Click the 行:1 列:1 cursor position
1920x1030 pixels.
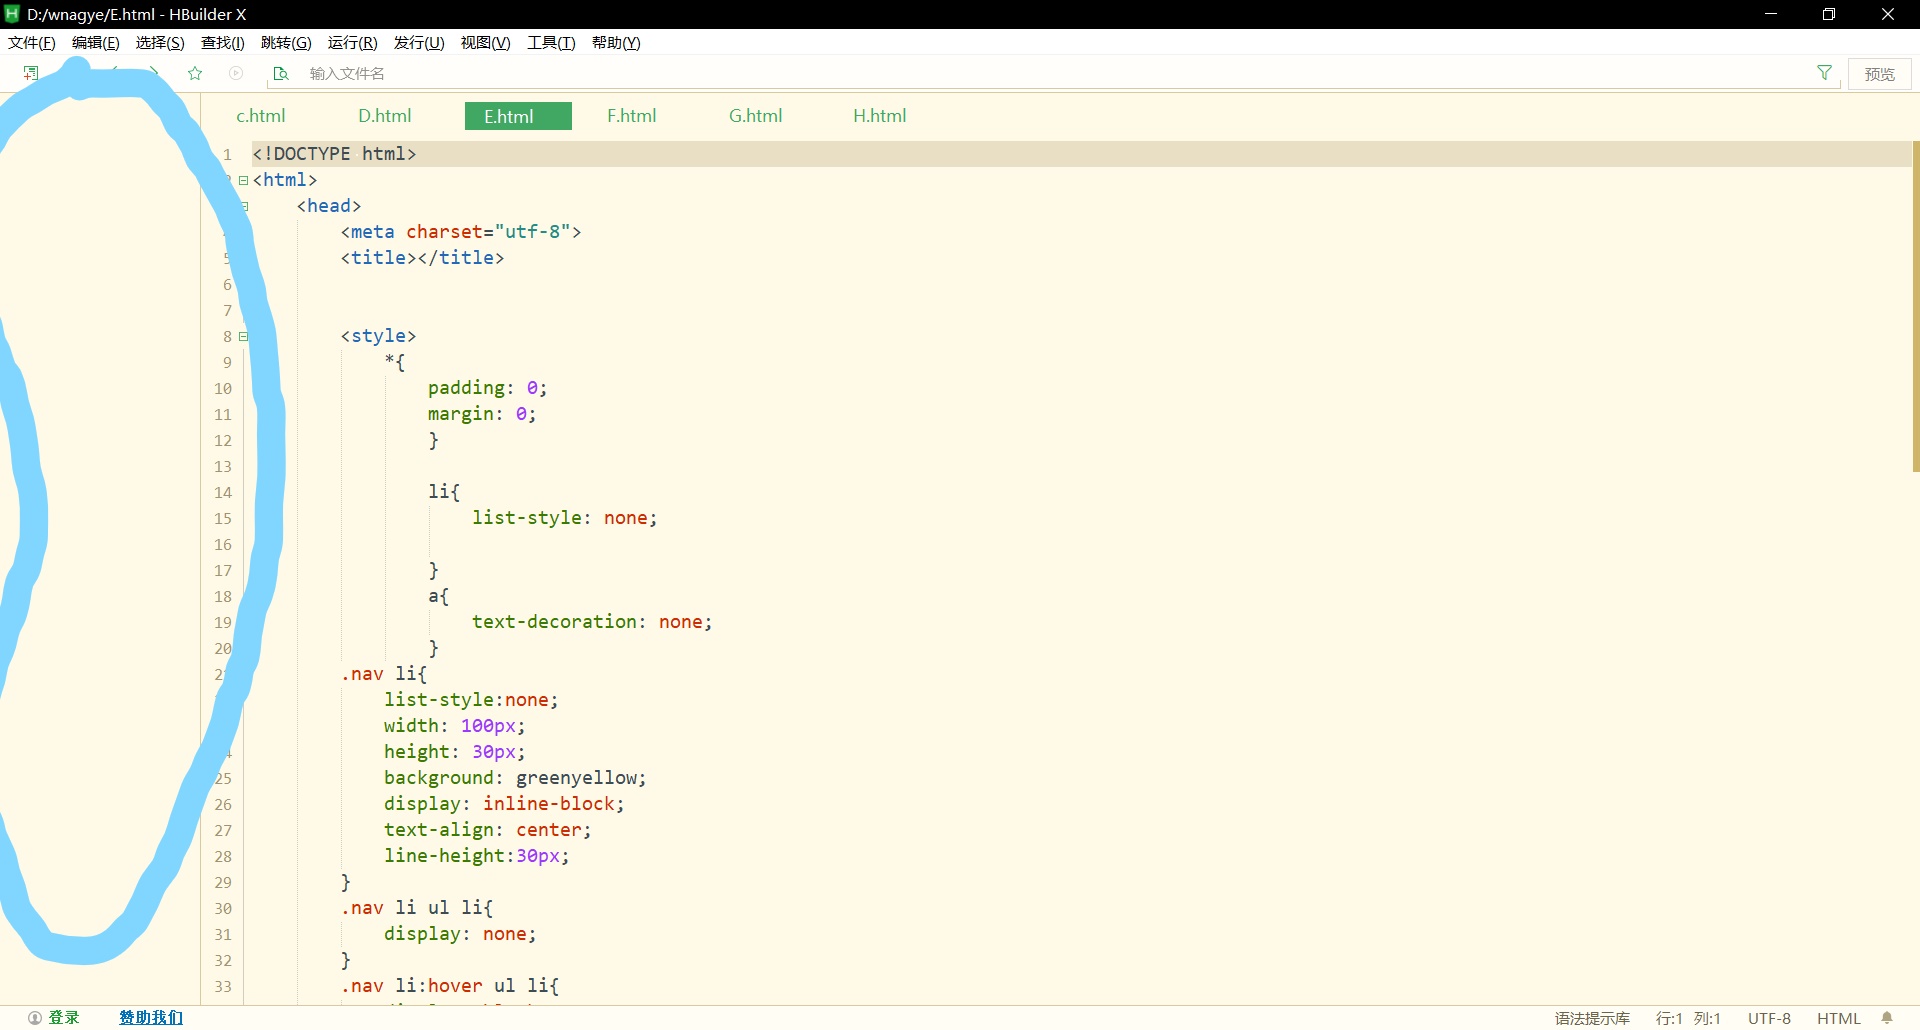click(x=1688, y=1018)
